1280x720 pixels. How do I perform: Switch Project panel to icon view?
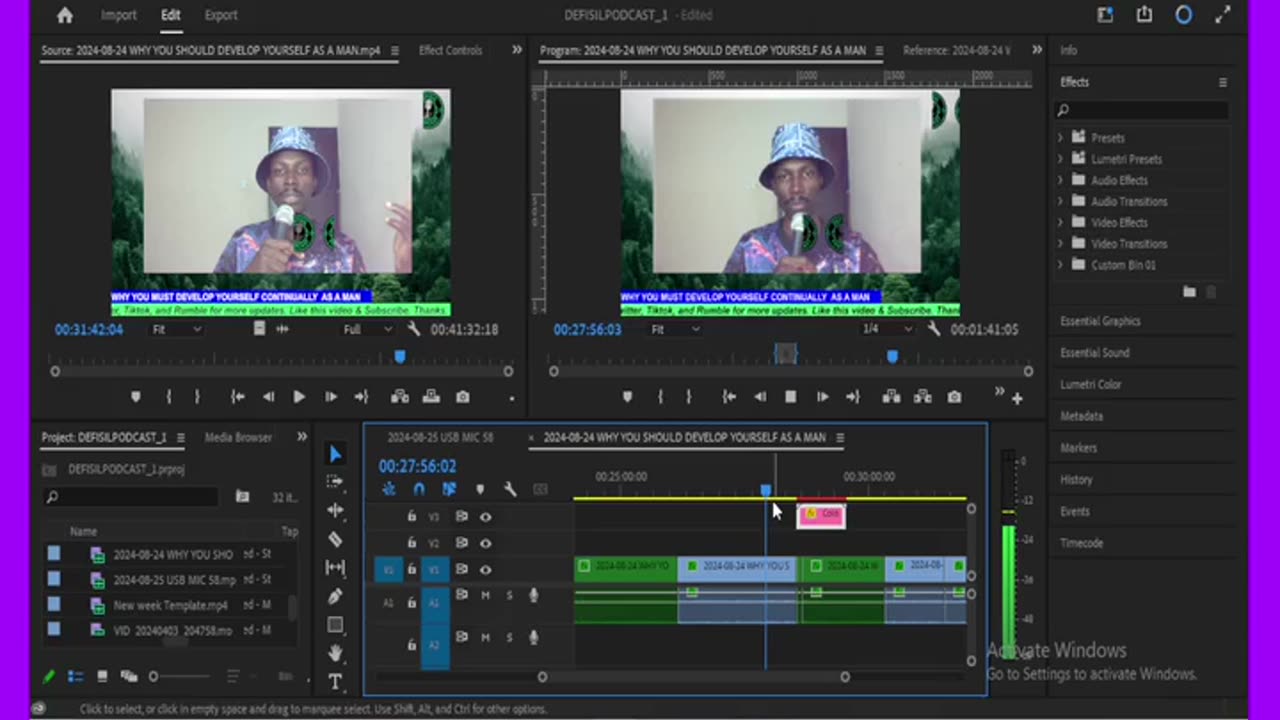pos(101,677)
